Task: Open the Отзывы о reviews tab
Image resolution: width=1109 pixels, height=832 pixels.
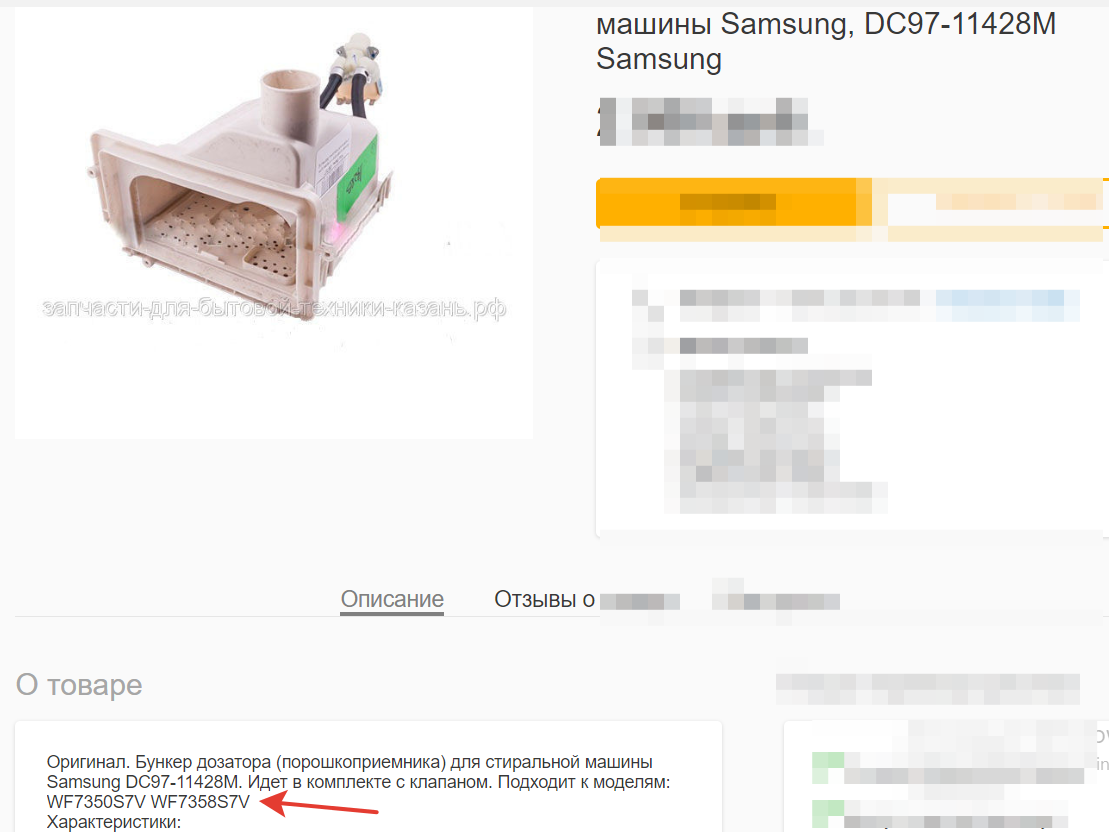Action: coord(544,599)
